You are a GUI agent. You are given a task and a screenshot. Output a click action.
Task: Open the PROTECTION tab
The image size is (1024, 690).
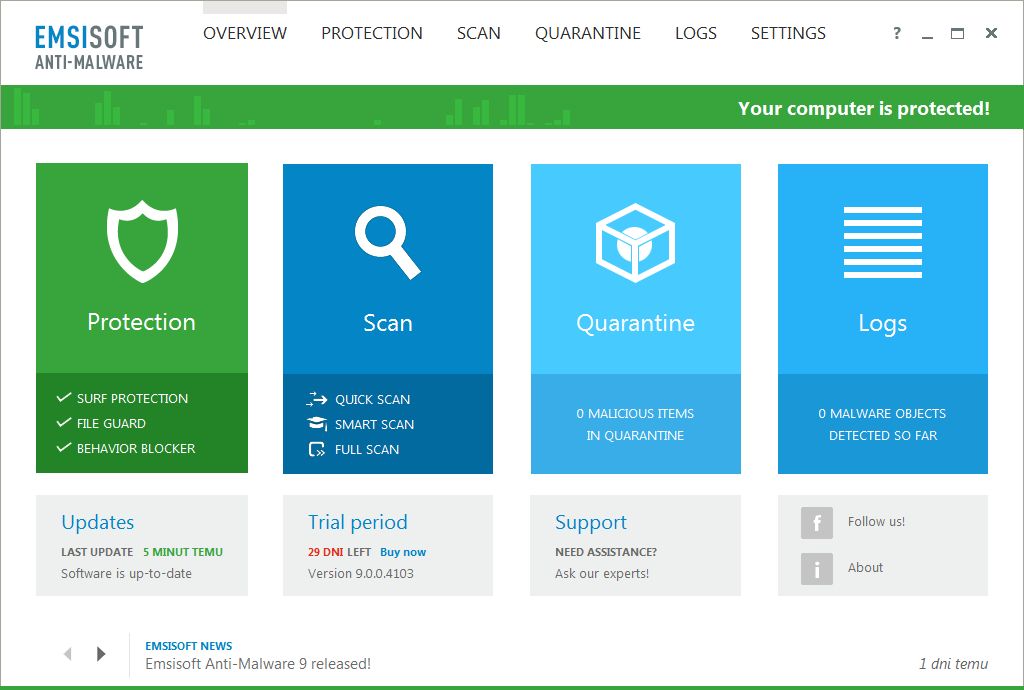(x=372, y=33)
